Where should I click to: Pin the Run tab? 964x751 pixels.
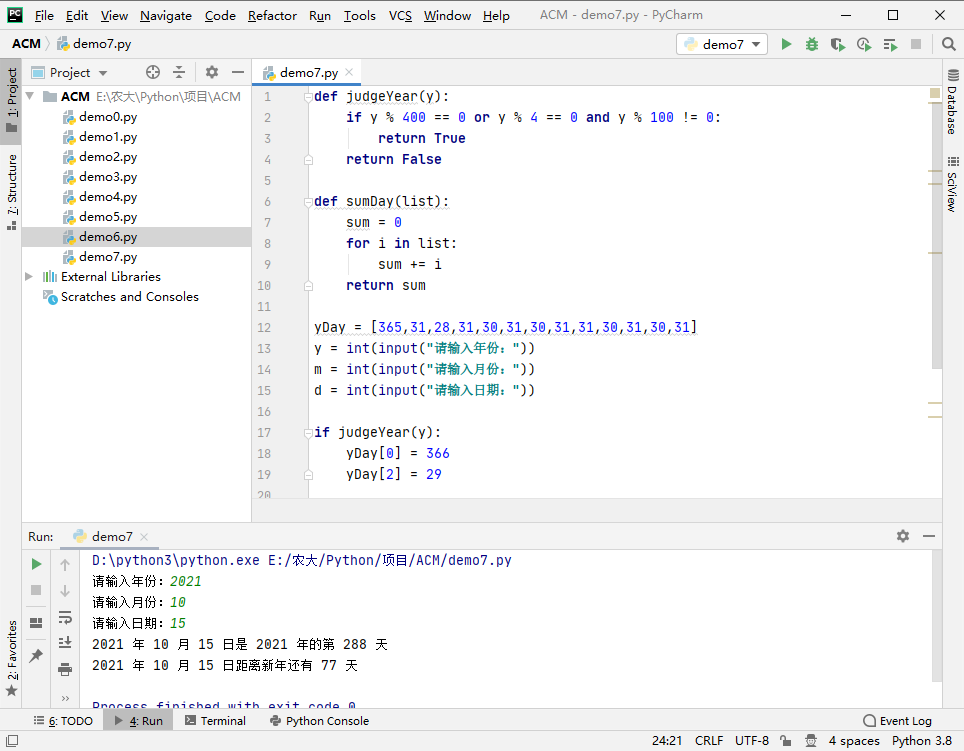[x=36, y=655]
